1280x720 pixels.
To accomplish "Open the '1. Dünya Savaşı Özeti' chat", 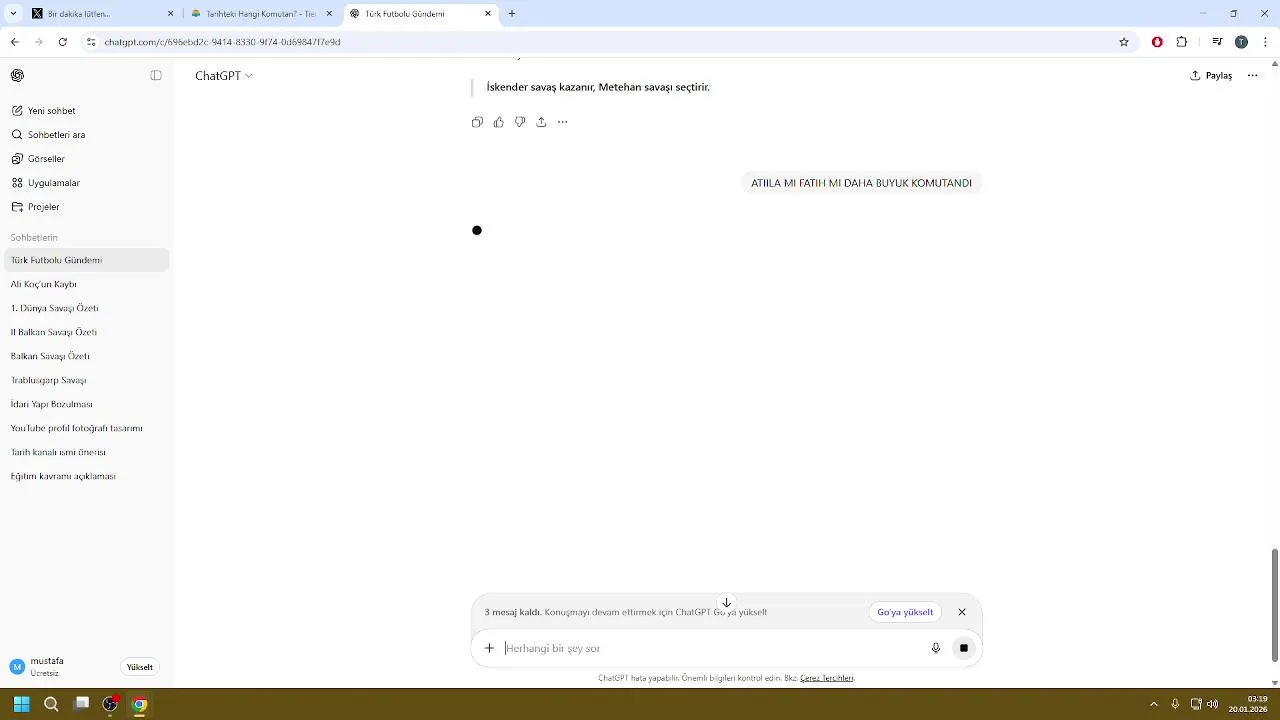I will pyautogui.click(x=86, y=308).
